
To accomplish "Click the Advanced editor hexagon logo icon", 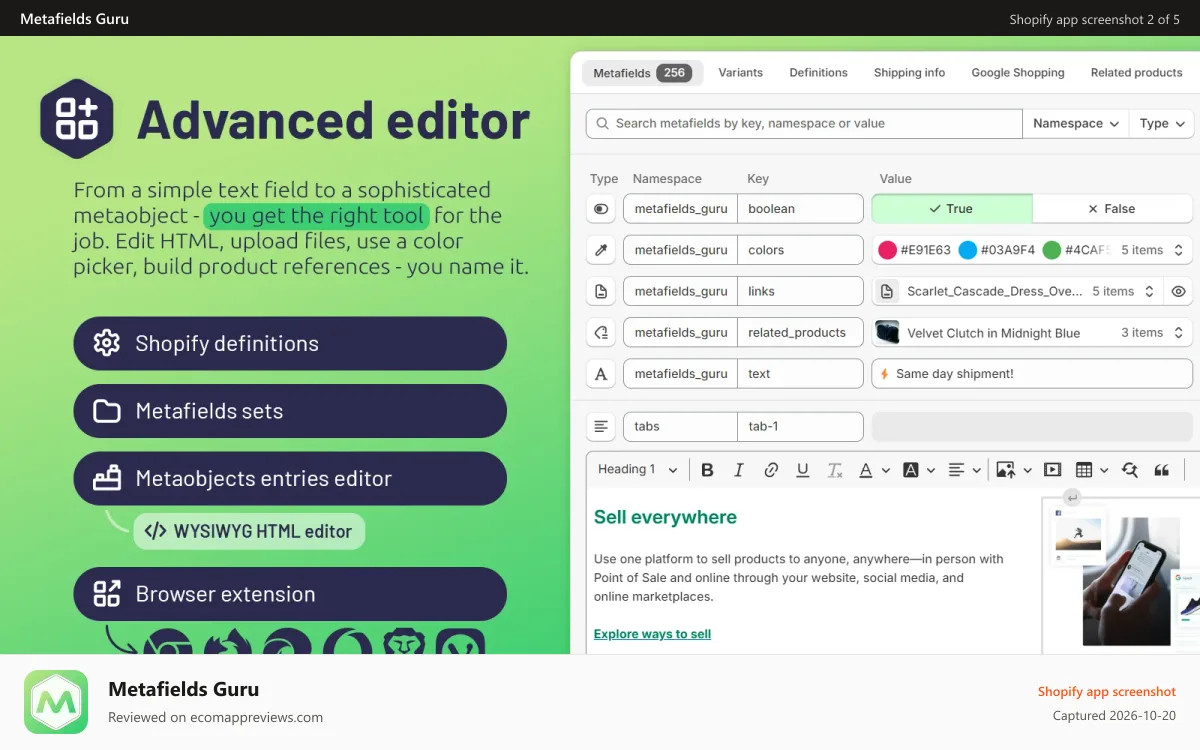I will [77, 119].
